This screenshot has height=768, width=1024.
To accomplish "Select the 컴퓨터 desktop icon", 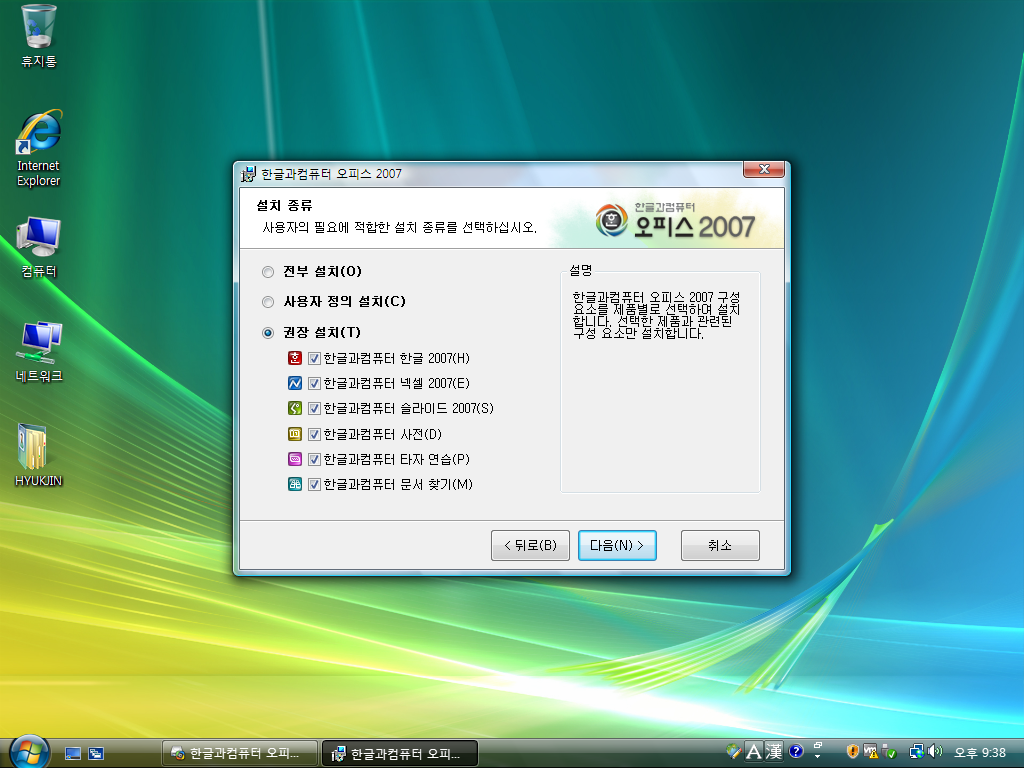I will [39, 247].
